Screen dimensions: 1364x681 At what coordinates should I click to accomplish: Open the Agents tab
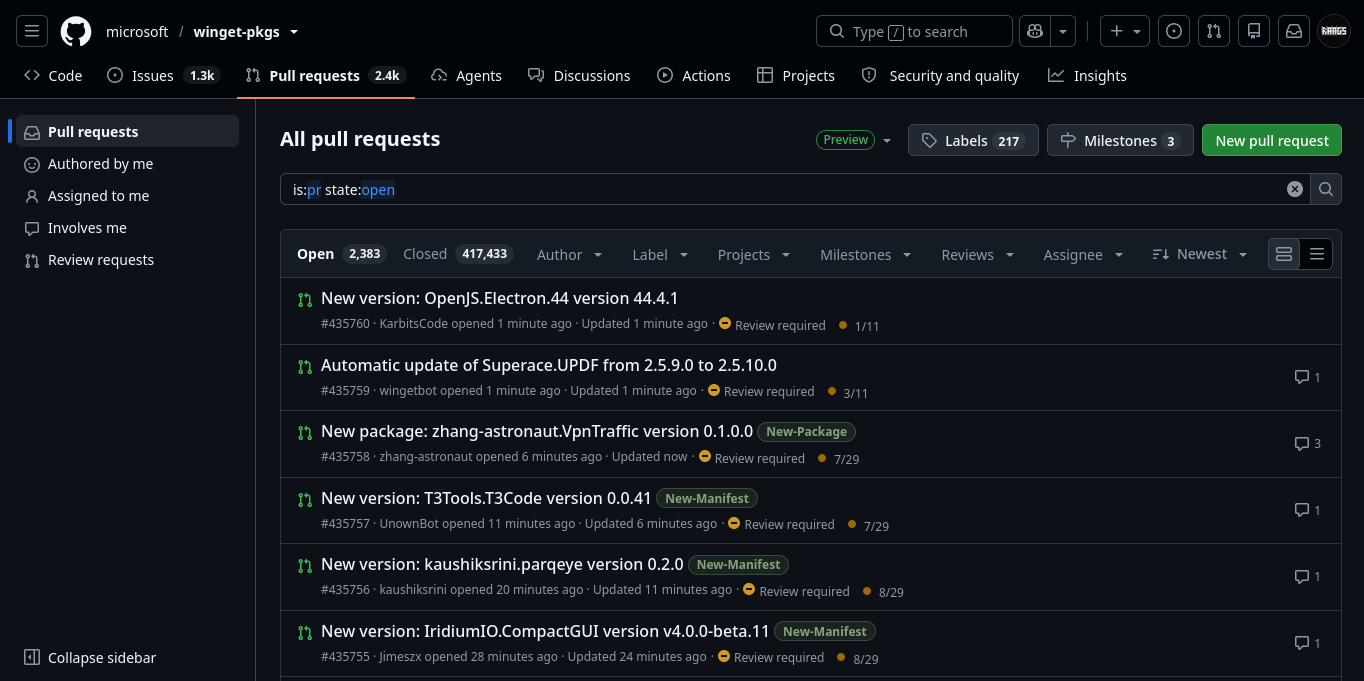(467, 76)
